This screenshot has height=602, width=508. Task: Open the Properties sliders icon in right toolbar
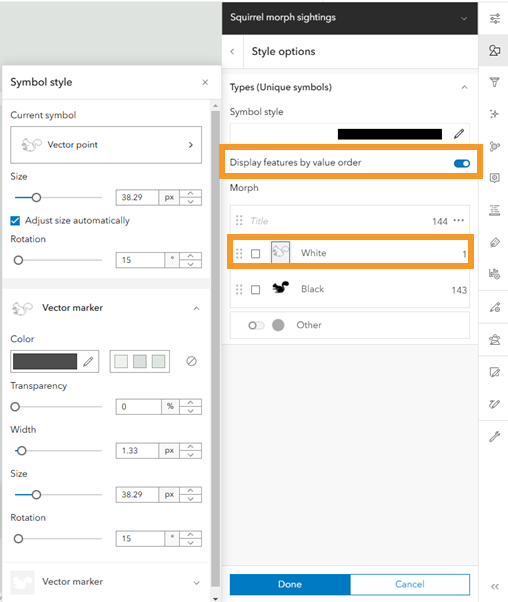pos(495,18)
